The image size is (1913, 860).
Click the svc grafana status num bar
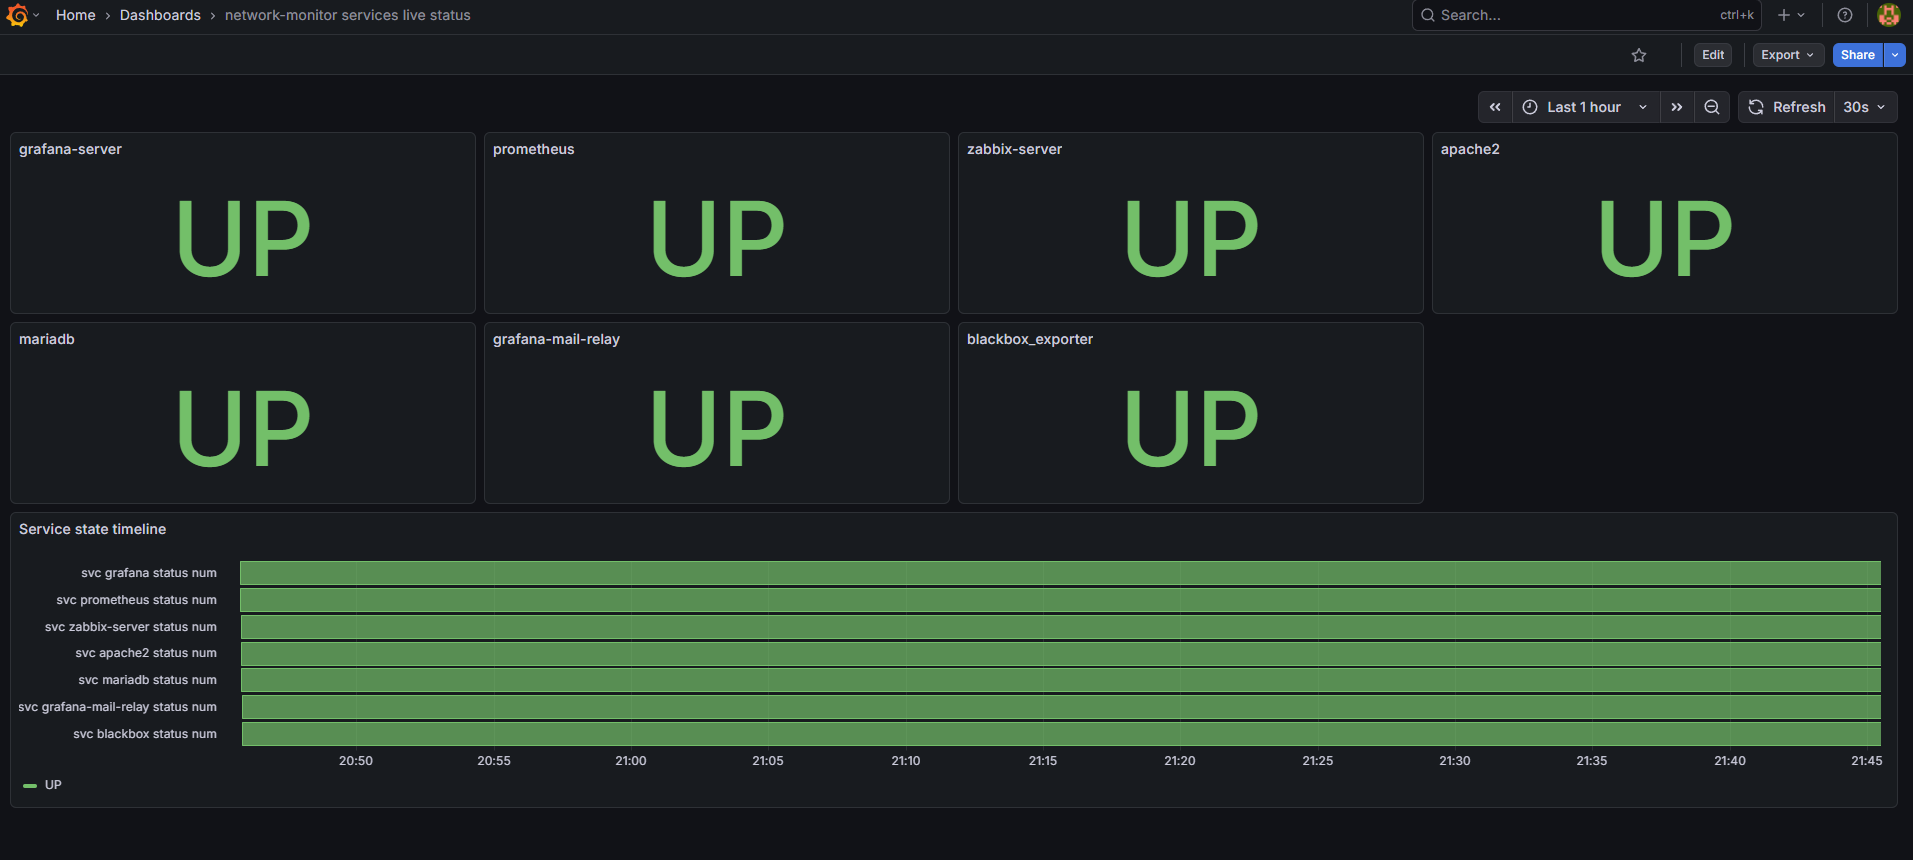(1061, 573)
